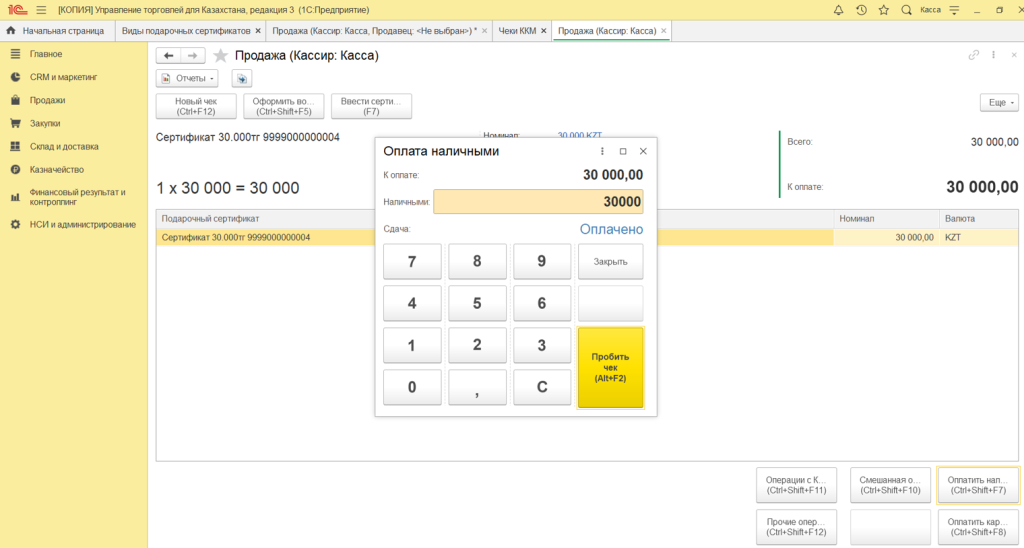This screenshot has width=1024, height=548.
Task: Open Главное section in sidebar
Action: point(46,54)
